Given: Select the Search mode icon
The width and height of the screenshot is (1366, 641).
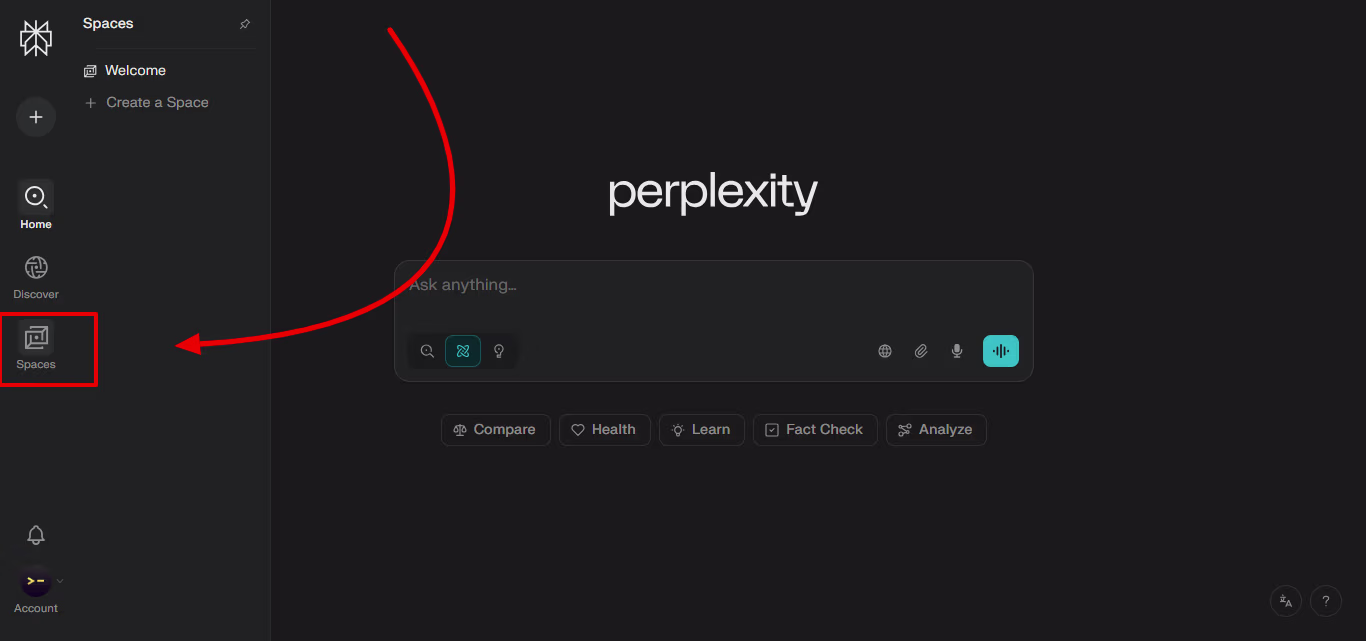Looking at the screenshot, I should [427, 351].
